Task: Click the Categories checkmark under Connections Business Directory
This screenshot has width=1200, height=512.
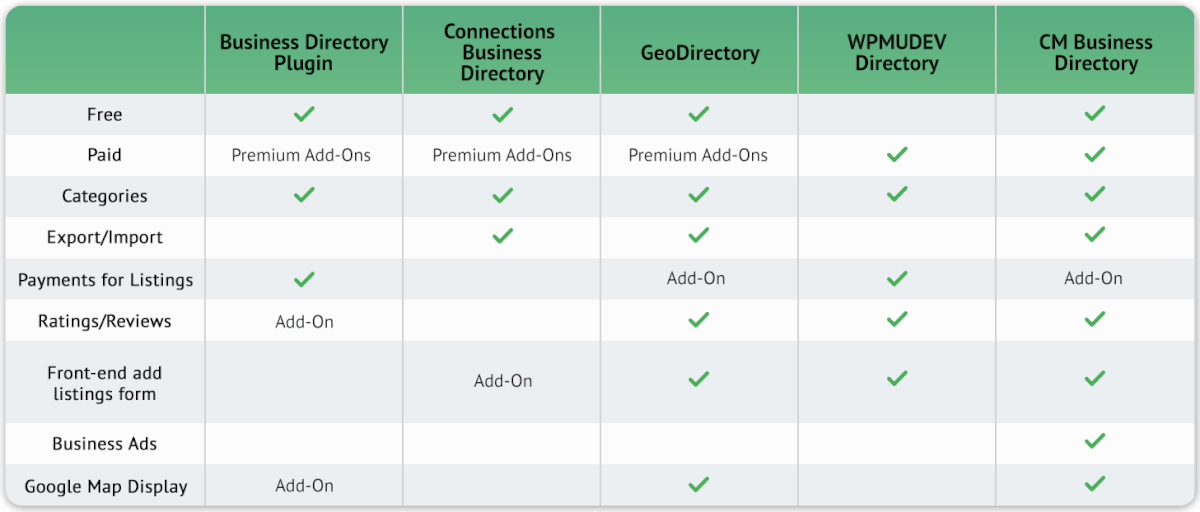Action: point(502,194)
